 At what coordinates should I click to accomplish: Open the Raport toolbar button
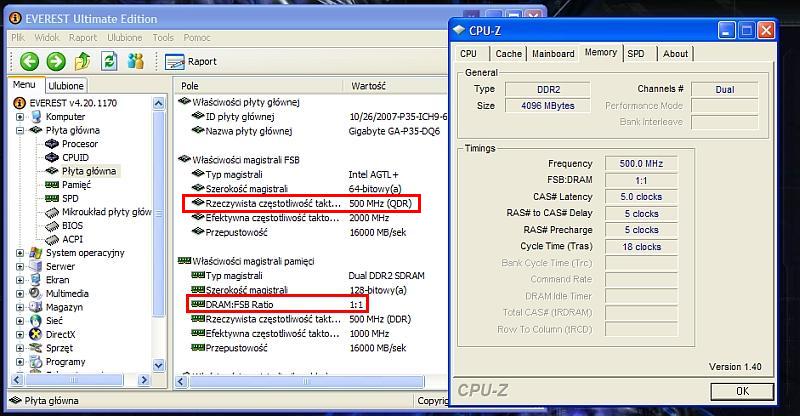click(x=191, y=62)
